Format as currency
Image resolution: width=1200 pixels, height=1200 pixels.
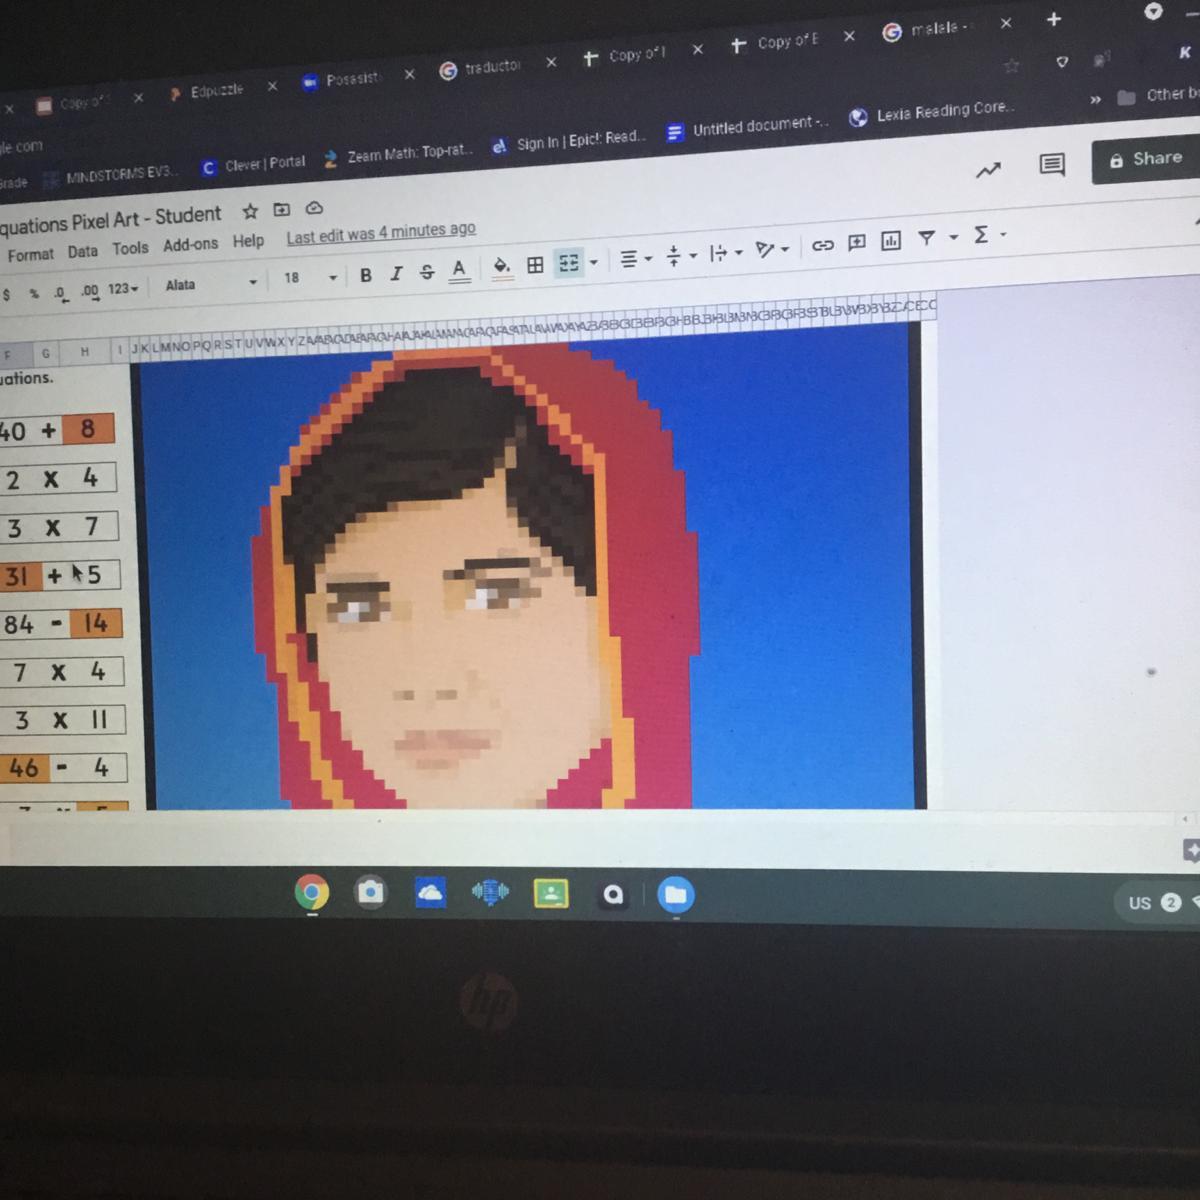7,295
